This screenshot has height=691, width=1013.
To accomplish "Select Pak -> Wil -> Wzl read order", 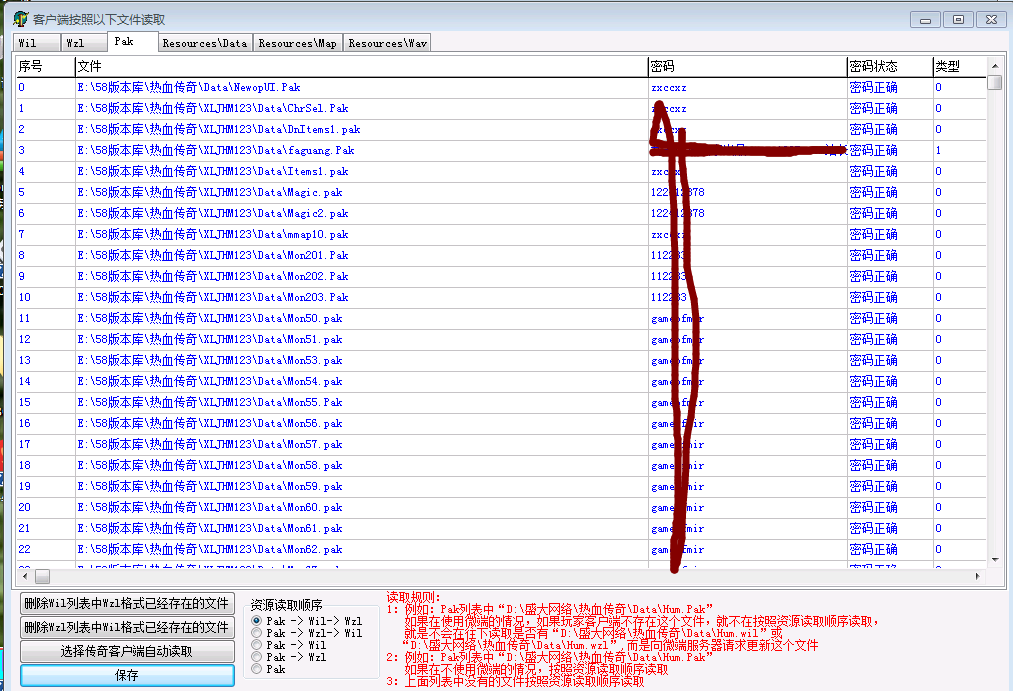I will click(x=306, y=621).
